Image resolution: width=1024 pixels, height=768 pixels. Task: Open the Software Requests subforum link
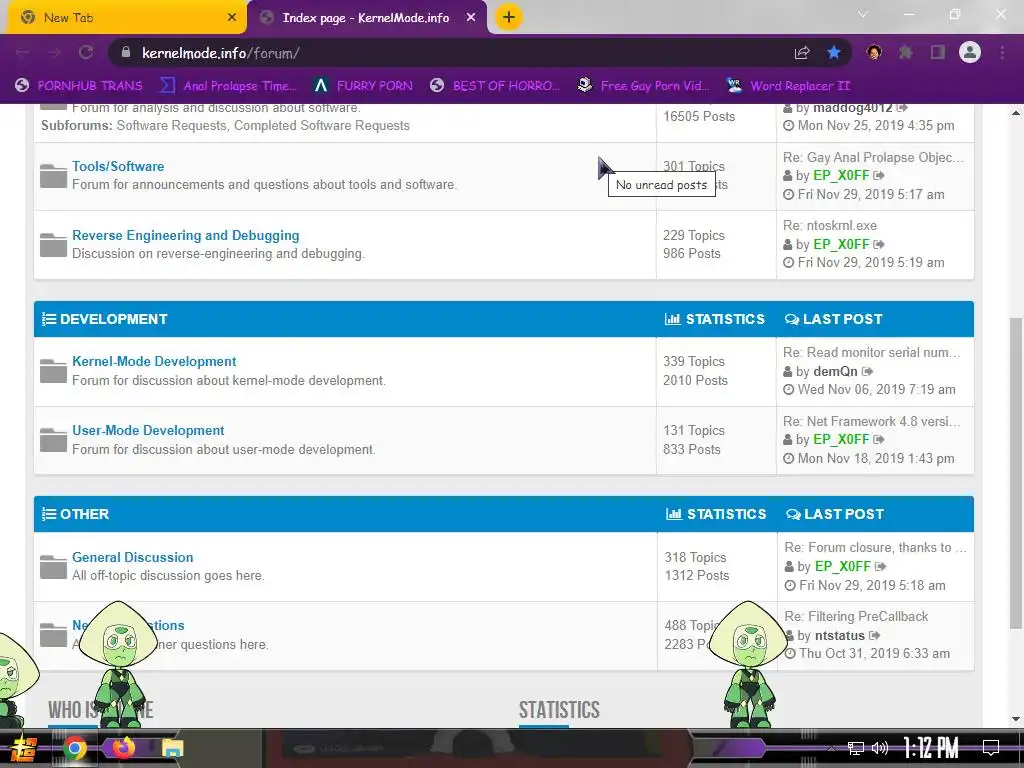[x=171, y=125]
